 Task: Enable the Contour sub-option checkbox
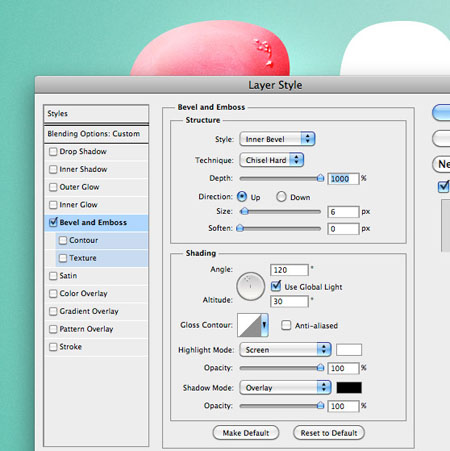(x=63, y=240)
